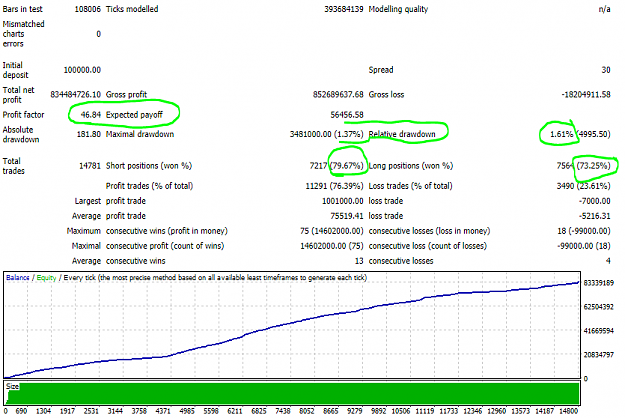Click the x-axis tick label 14800
Screen dimensions: 625x418
click(x=568, y=411)
